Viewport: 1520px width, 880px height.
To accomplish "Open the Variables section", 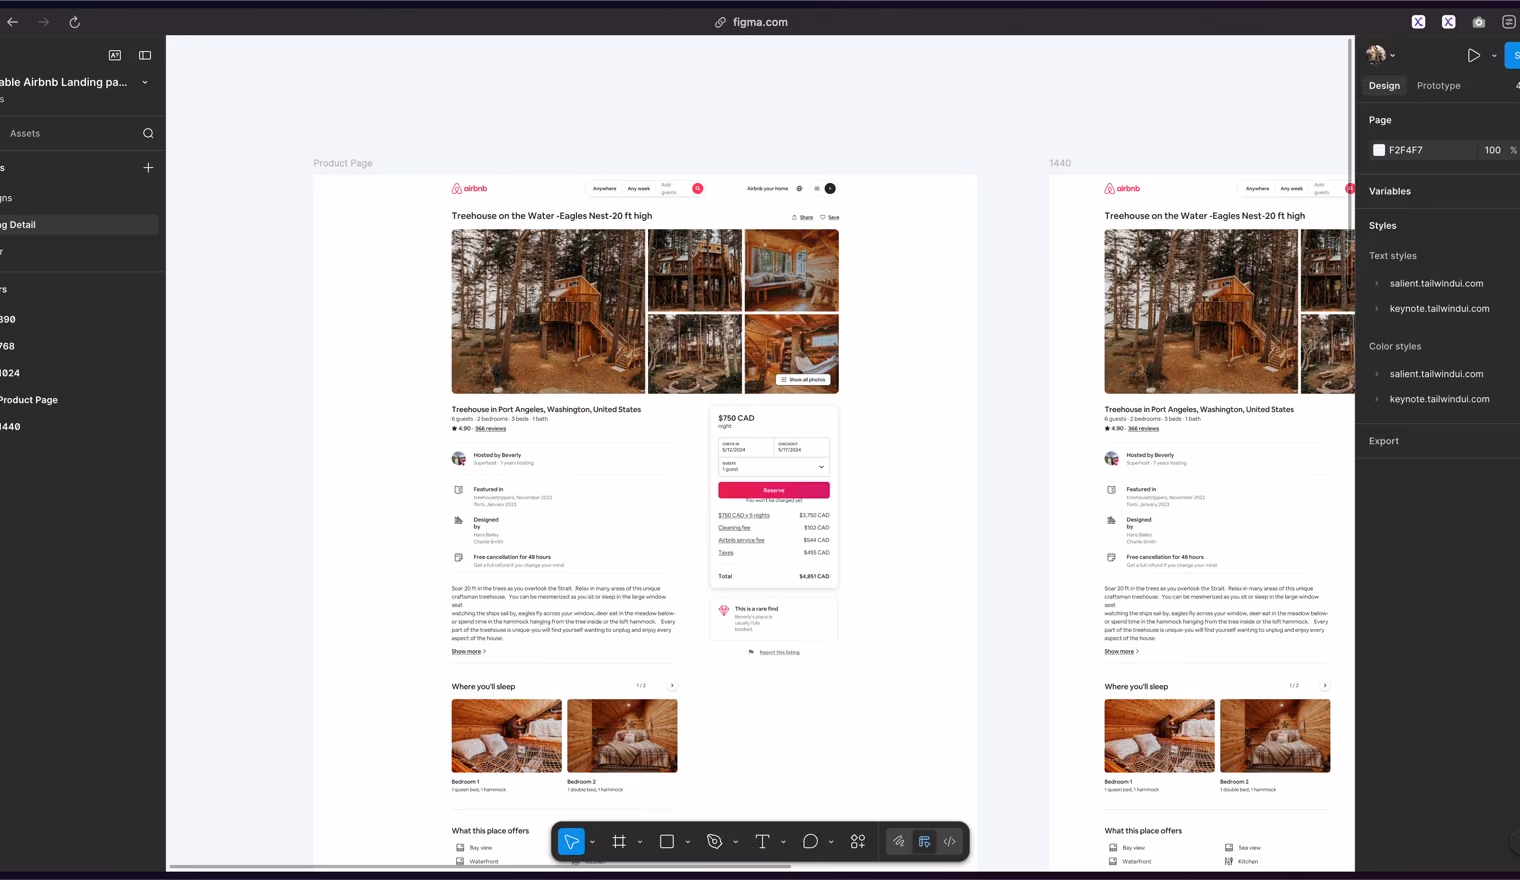I will (x=1389, y=191).
